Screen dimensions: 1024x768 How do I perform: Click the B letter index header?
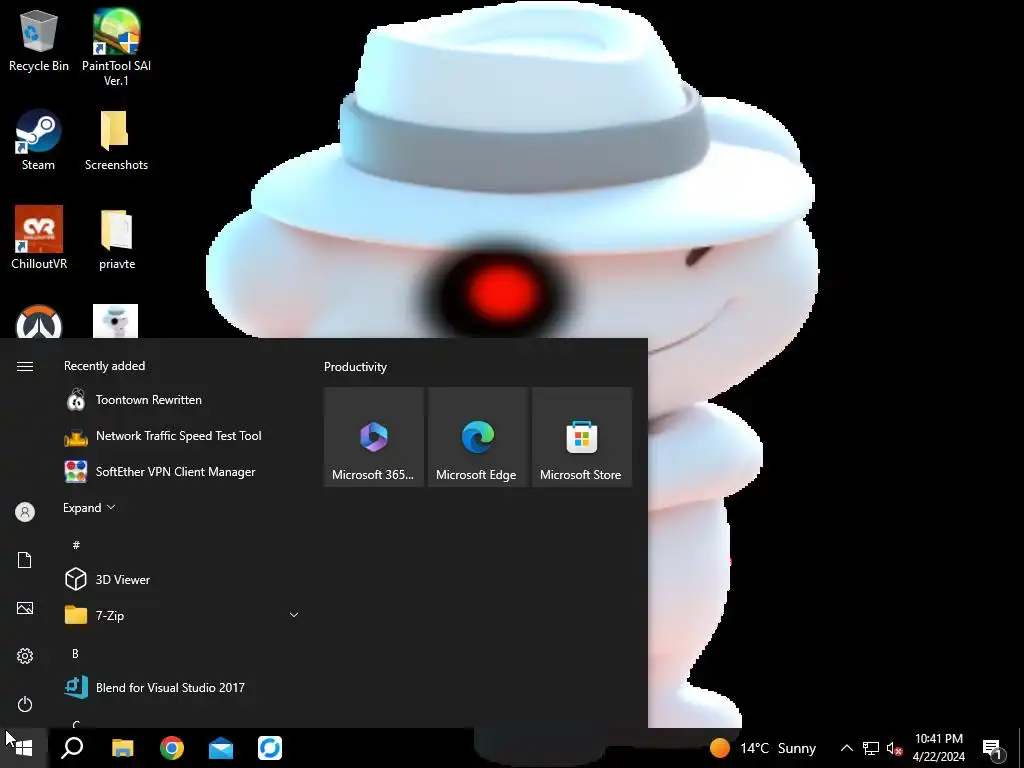(75, 654)
